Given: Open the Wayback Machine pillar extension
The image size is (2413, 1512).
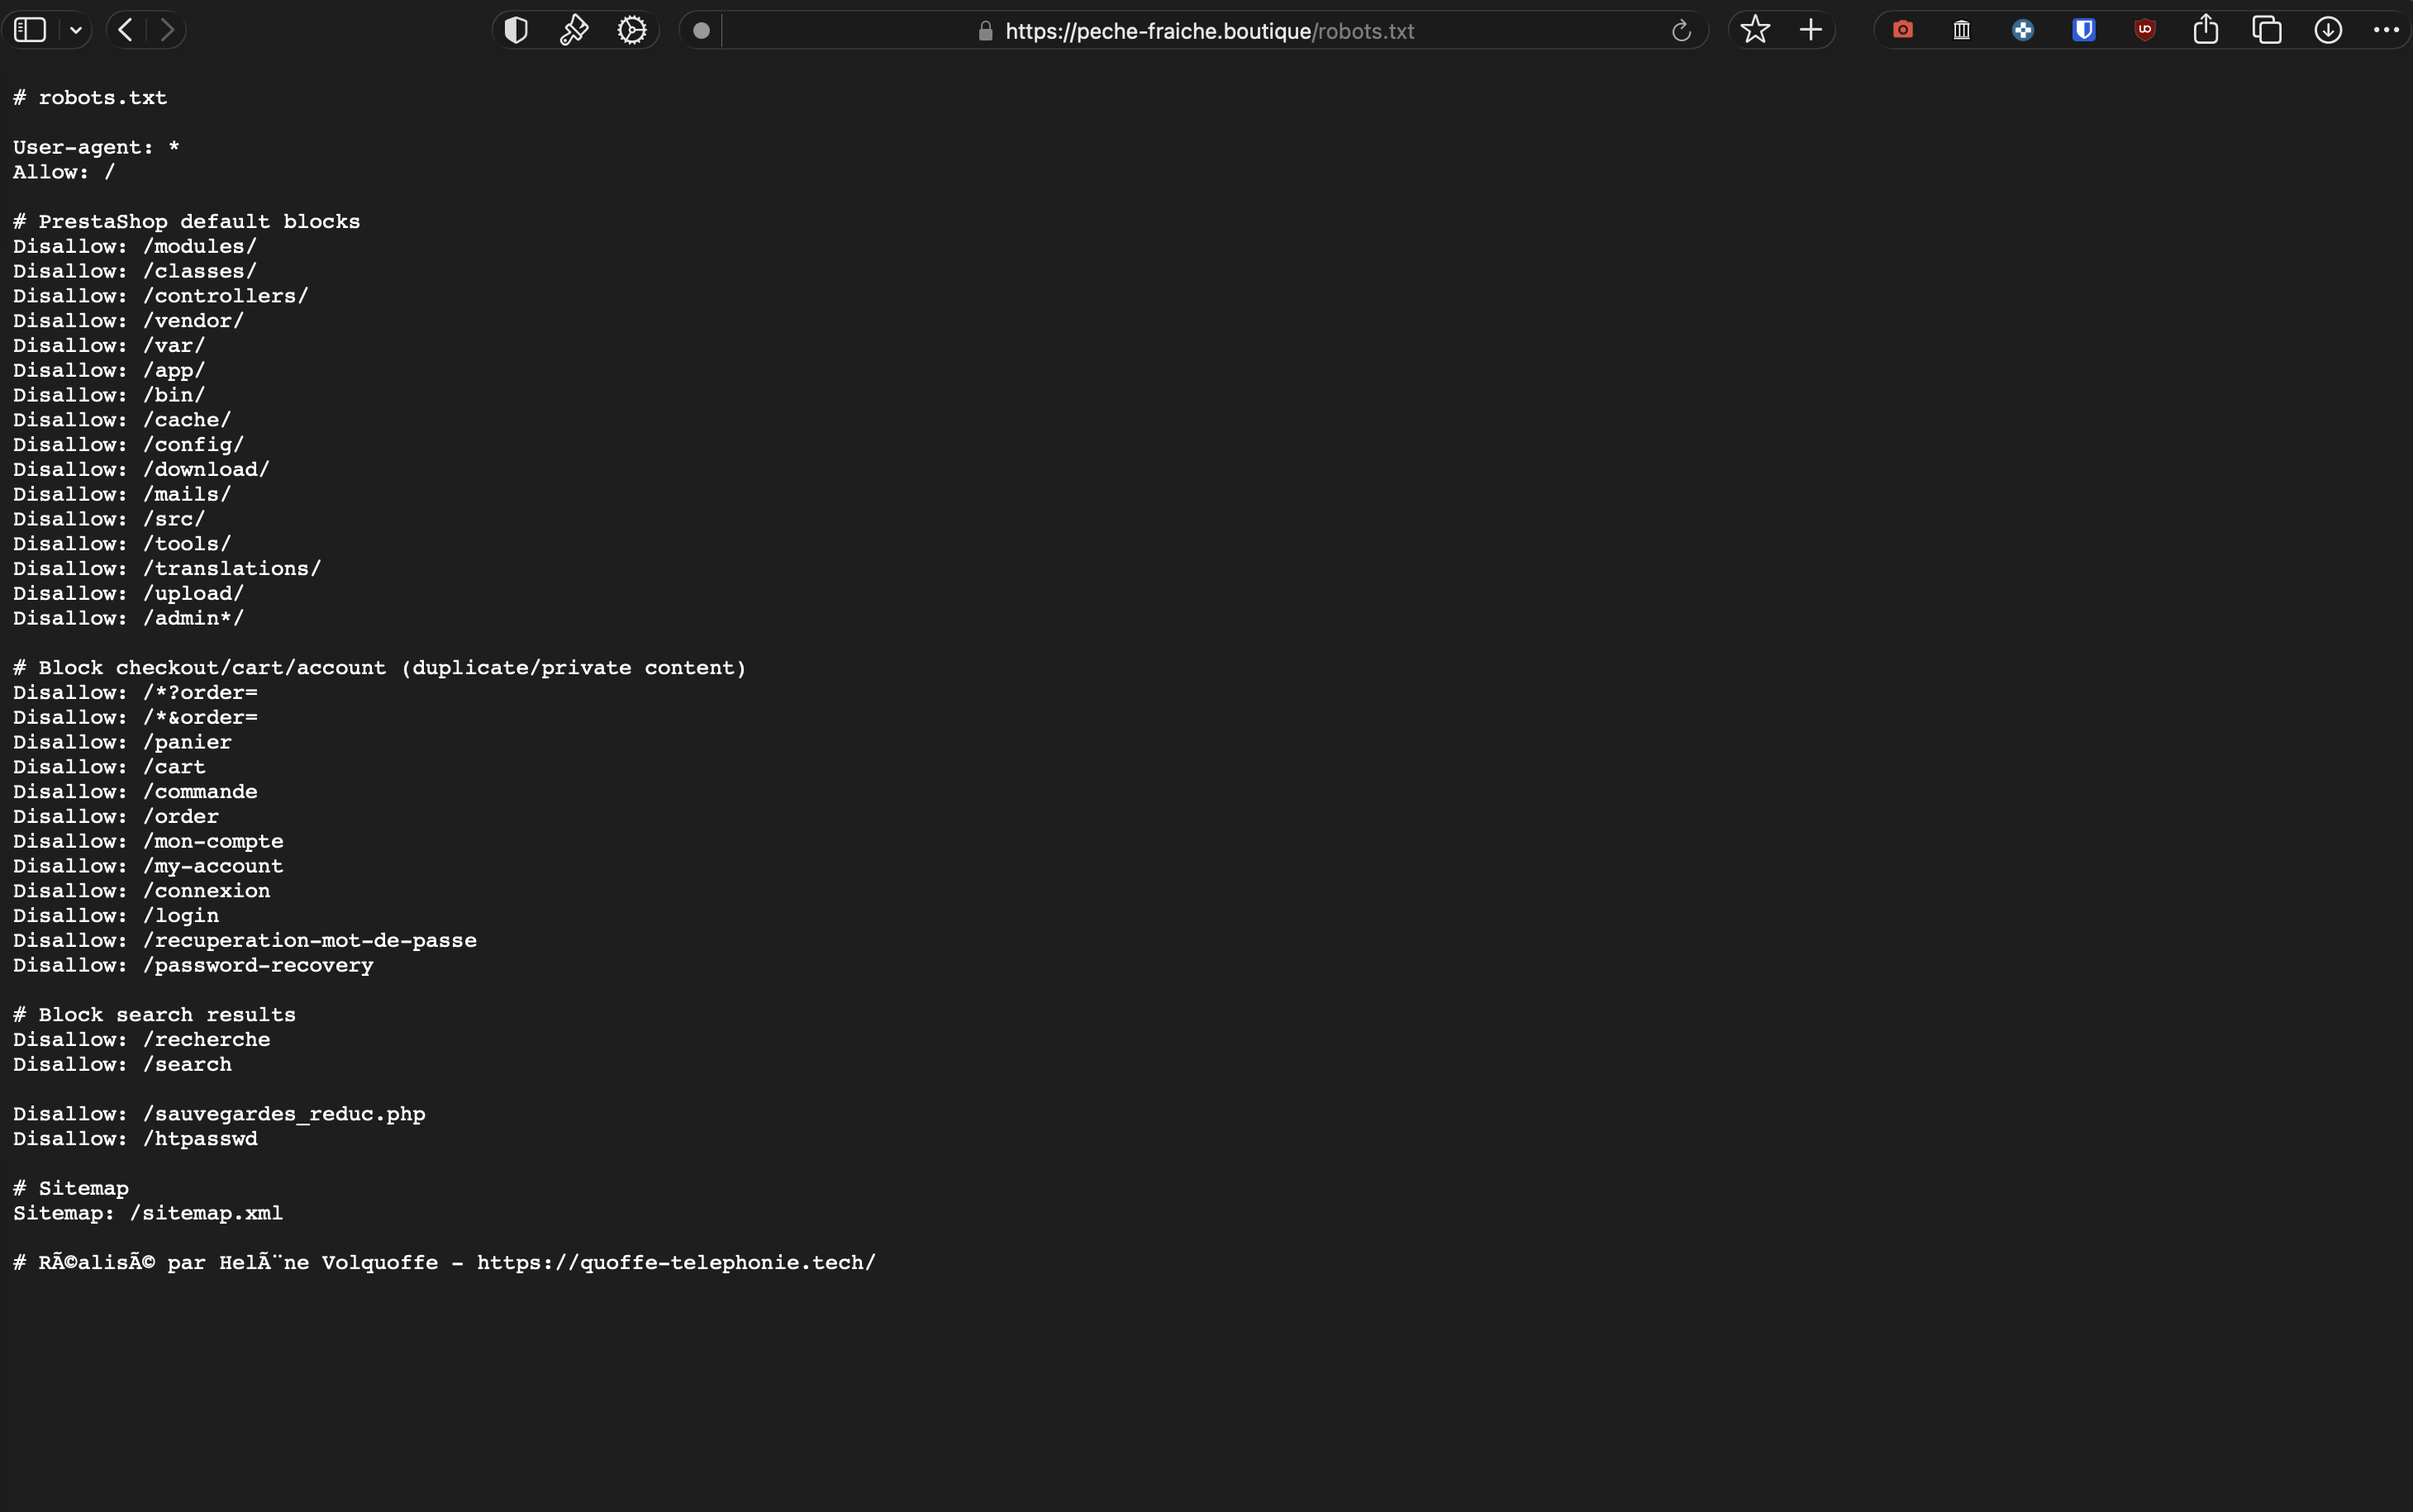Looking at the screenshot, I should (1962, 30).
